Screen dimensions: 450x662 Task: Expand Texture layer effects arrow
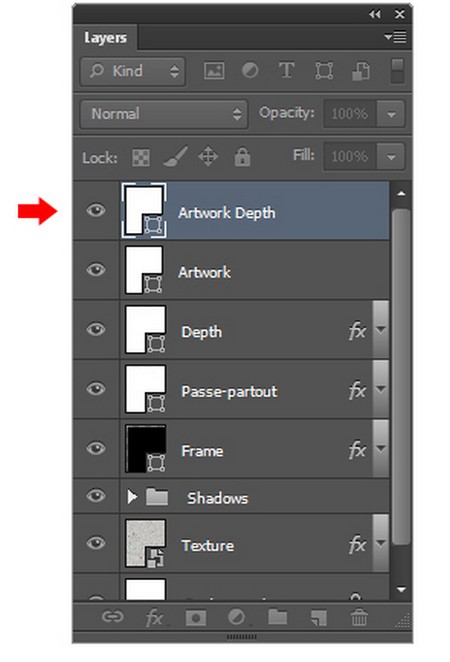(x=381, y=543)
